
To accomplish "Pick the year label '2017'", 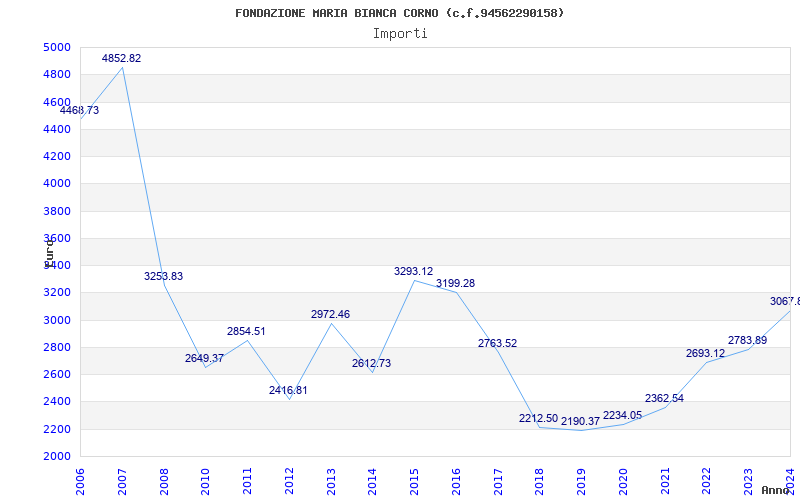I will click(x=498, y=482).
